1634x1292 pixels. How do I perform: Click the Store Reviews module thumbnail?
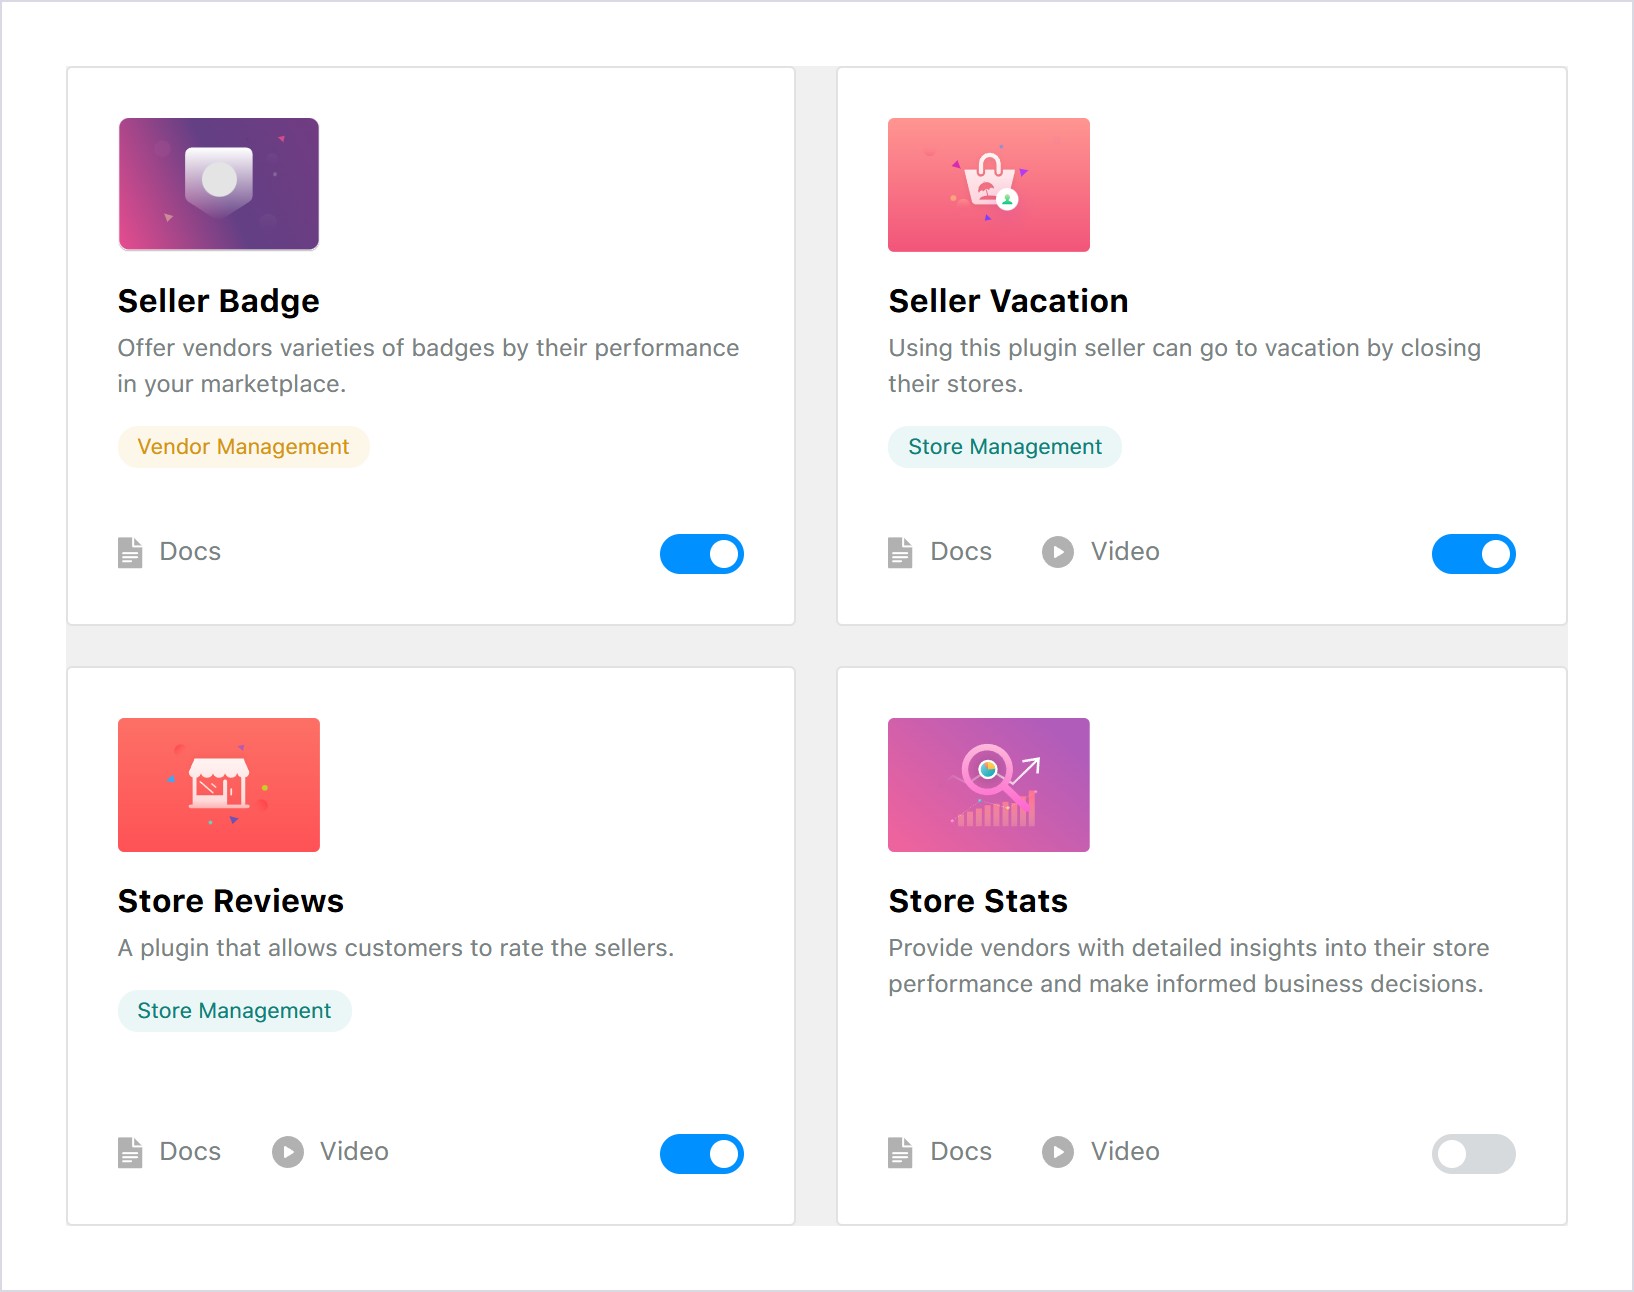(219, 785)
